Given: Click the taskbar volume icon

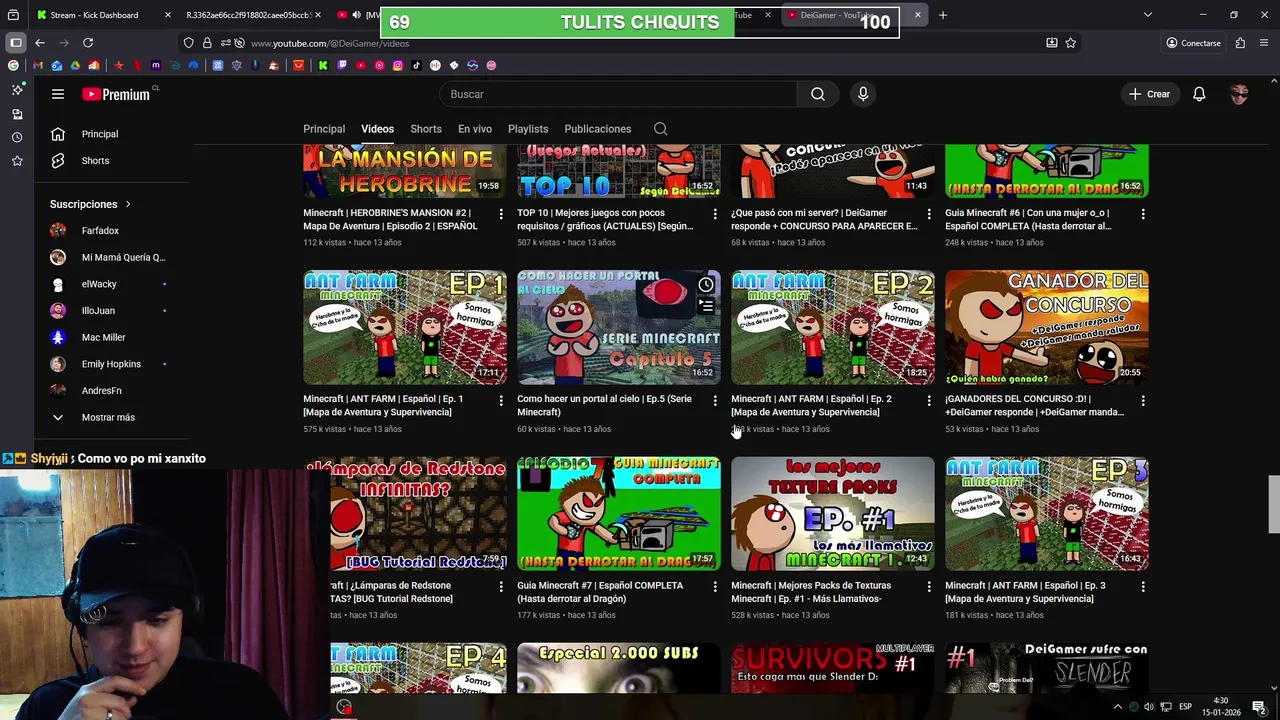Looking at the screenshot, I should pos(1149,707).
